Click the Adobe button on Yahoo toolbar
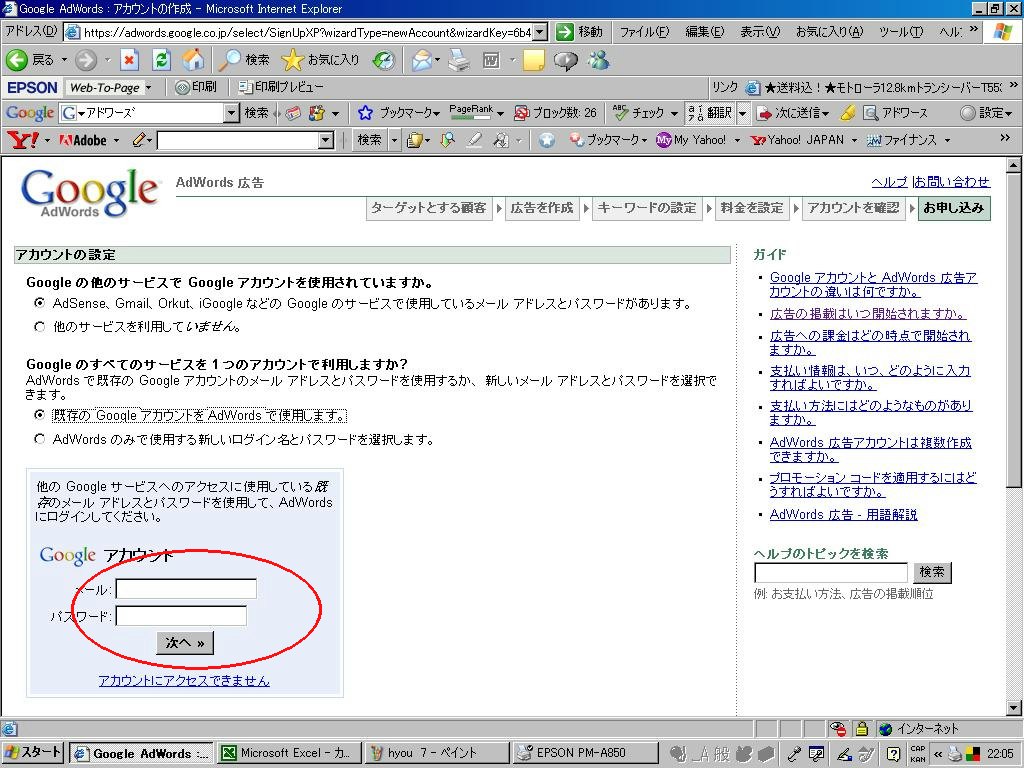The width and height of the screenshot is (1024, 768). click(x=83, y=140)
